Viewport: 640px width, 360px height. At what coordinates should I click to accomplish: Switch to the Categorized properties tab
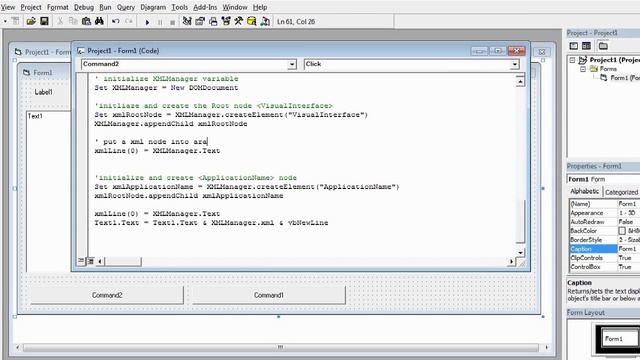[621, 192]
